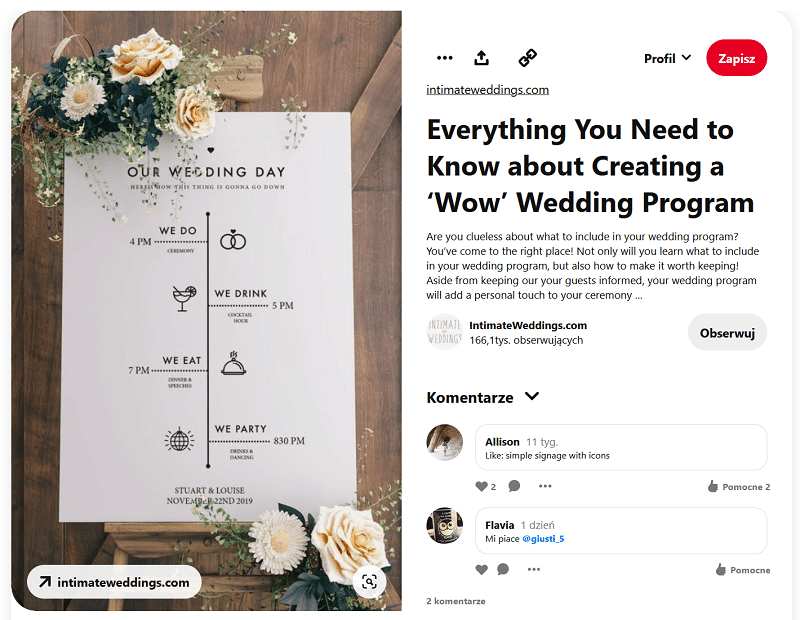
Task: Open more options on Allison's comment
Action: pos(545,486)
